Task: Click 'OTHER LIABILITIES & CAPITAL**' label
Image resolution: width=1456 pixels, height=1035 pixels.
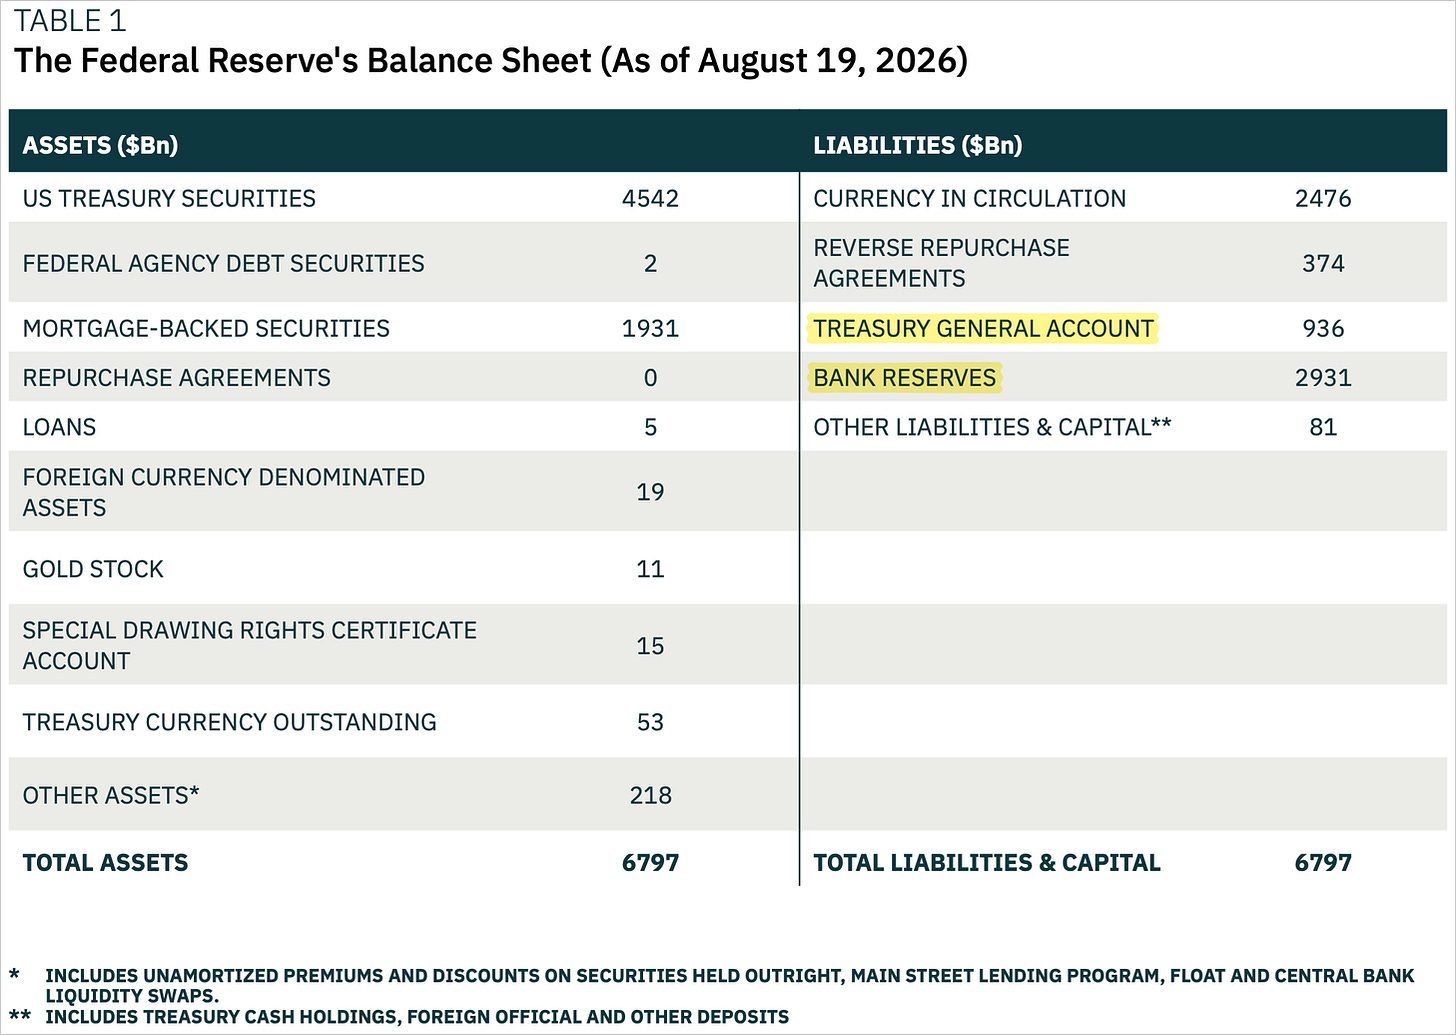Action: click(x=992, y=427)
